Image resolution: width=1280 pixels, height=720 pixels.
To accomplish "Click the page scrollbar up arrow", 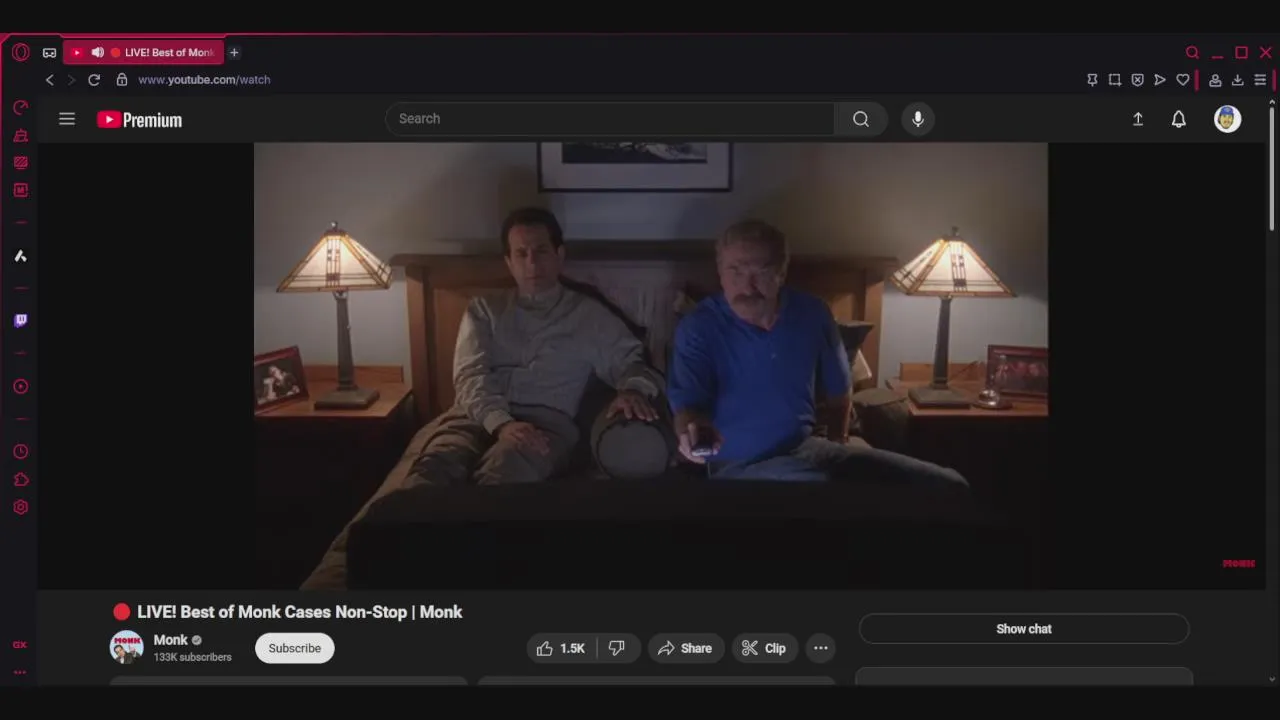I will (x=1272, y=102).
